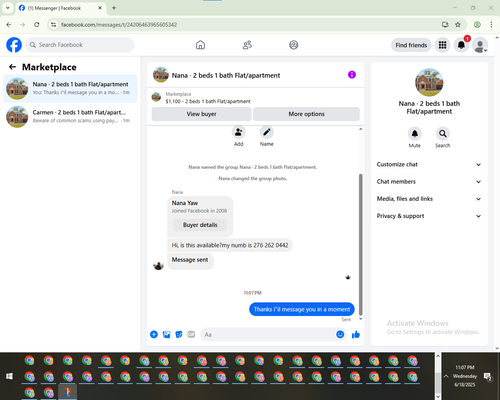Click the chat scrollbar thumb
500x400 pixels.
pos(361,244)
